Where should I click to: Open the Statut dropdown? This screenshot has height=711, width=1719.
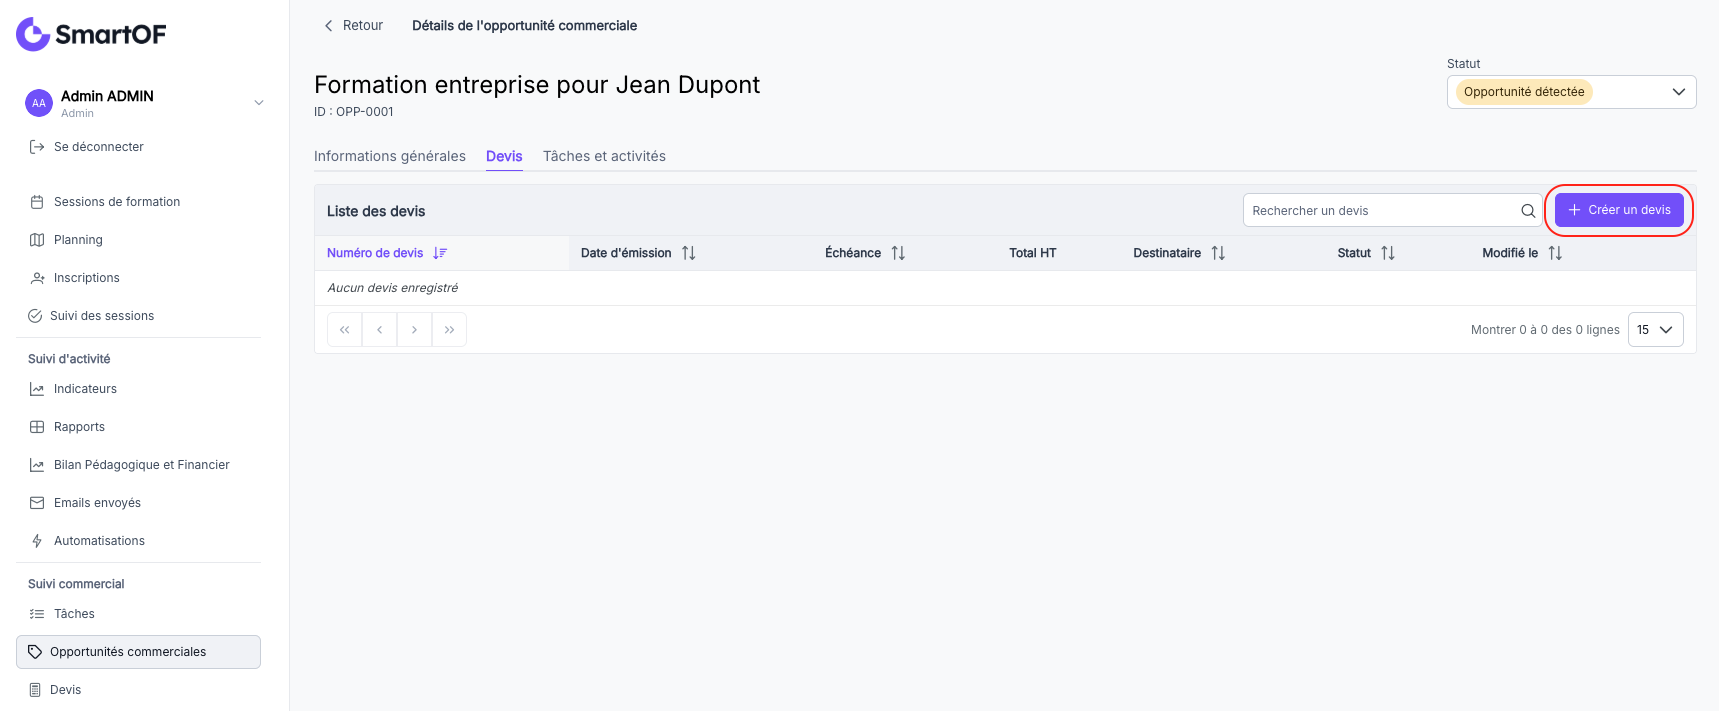pos(1571,92)
